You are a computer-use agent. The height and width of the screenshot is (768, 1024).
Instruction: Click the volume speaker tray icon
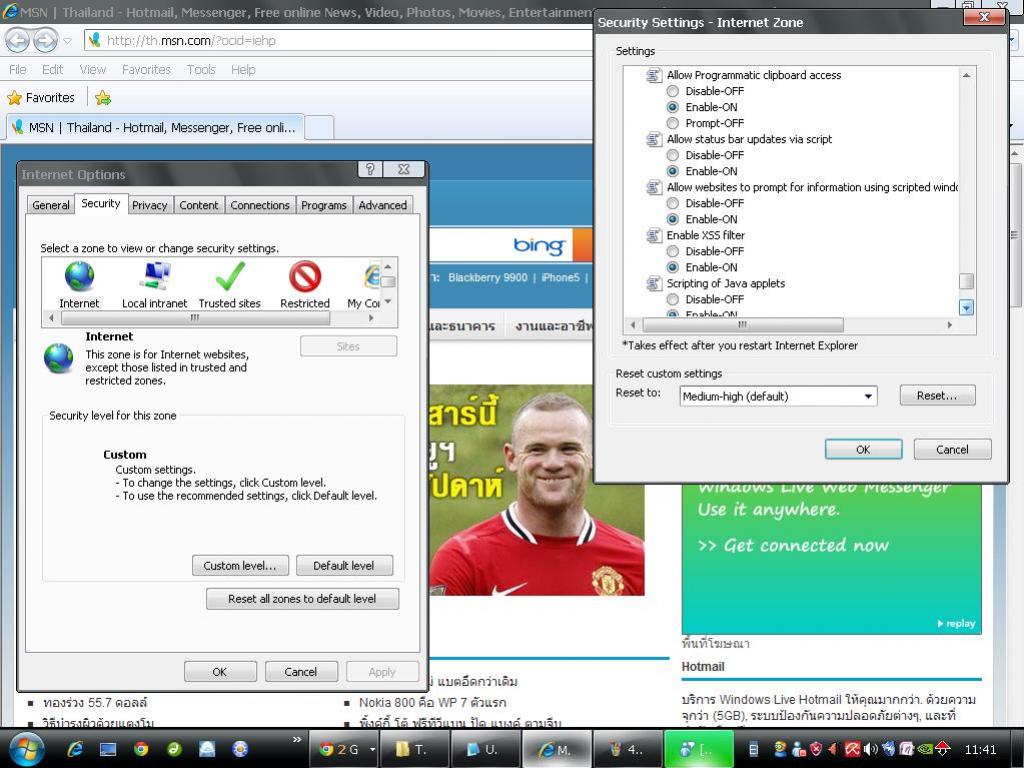click(x=870, y=749)
